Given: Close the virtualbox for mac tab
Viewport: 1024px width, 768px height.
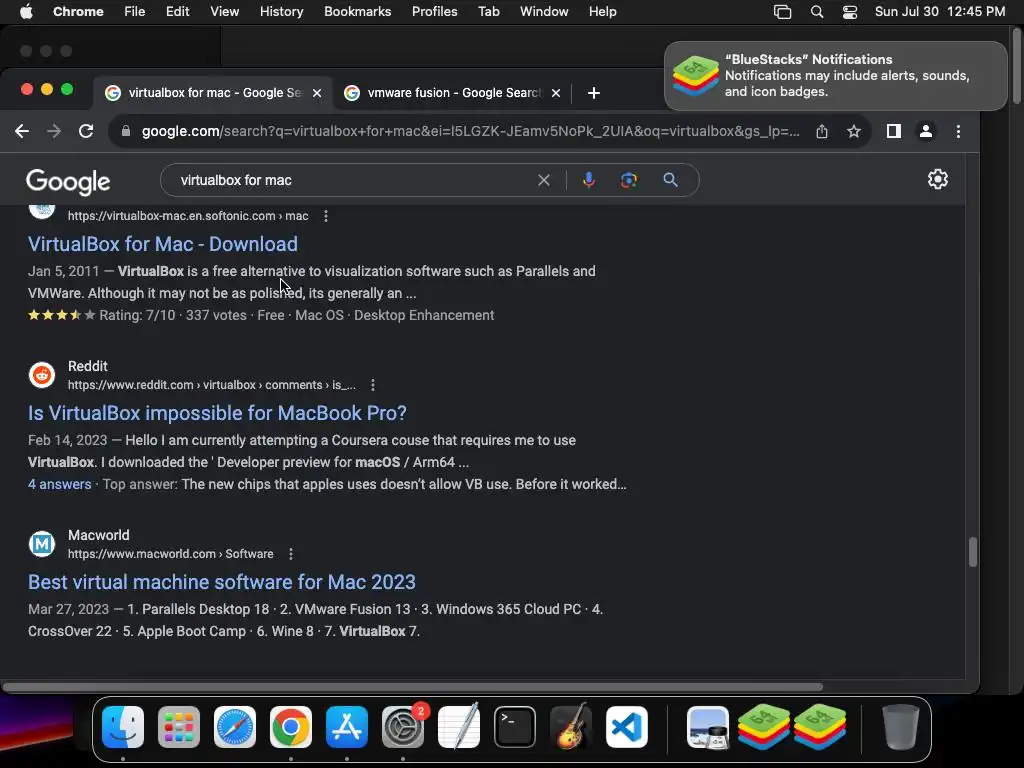Looking at the screenshot, I should [x=317, y=93].
